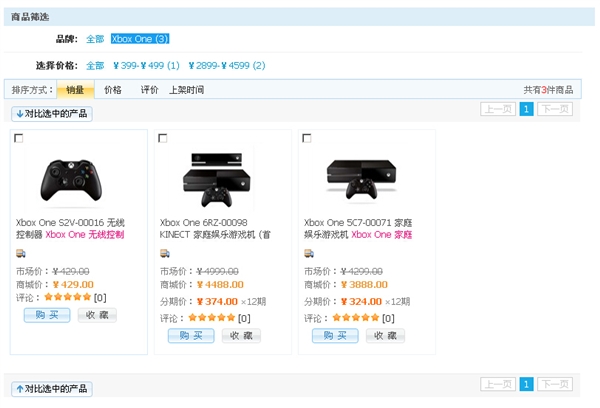600x408 pixels.
Task: Click the top page 1 button
Action: point(527,109)
